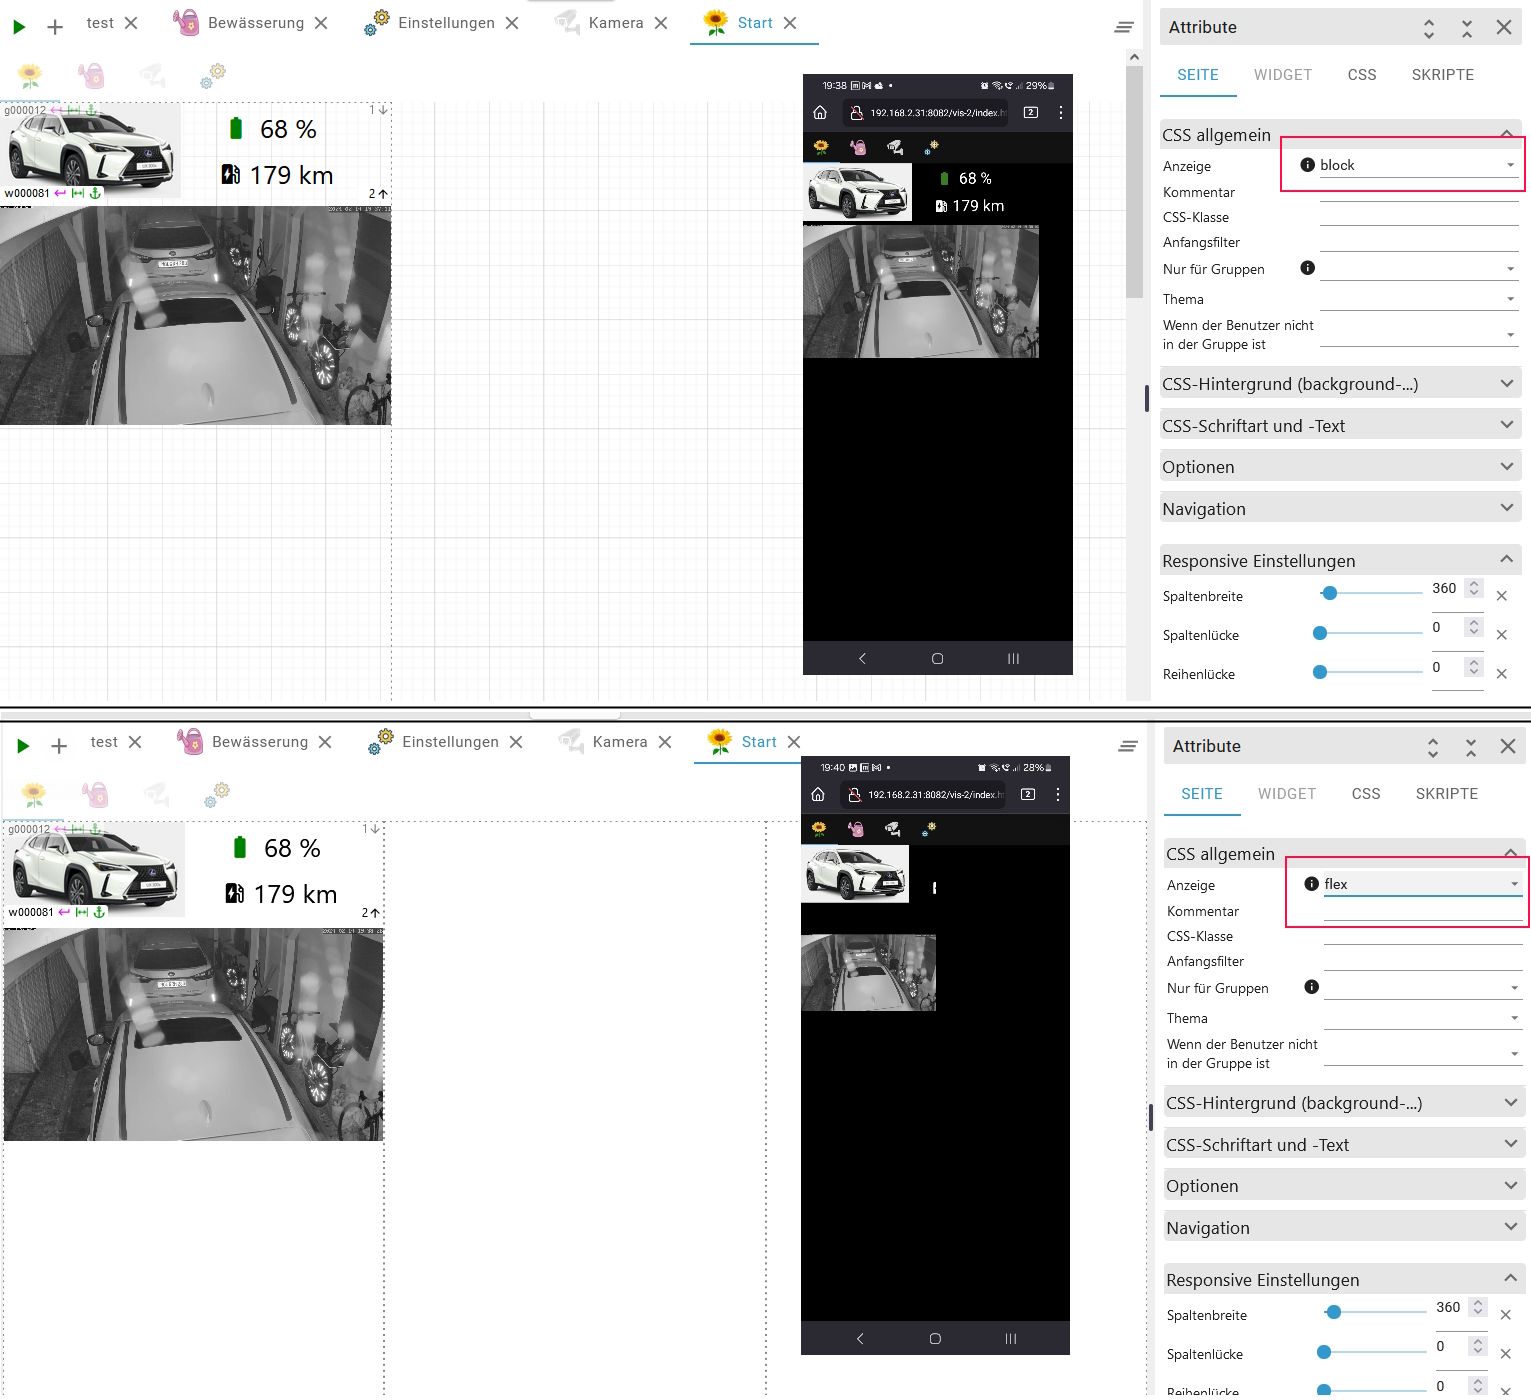Click the Kommentar input field in the upper panel

click(1418, 192)
